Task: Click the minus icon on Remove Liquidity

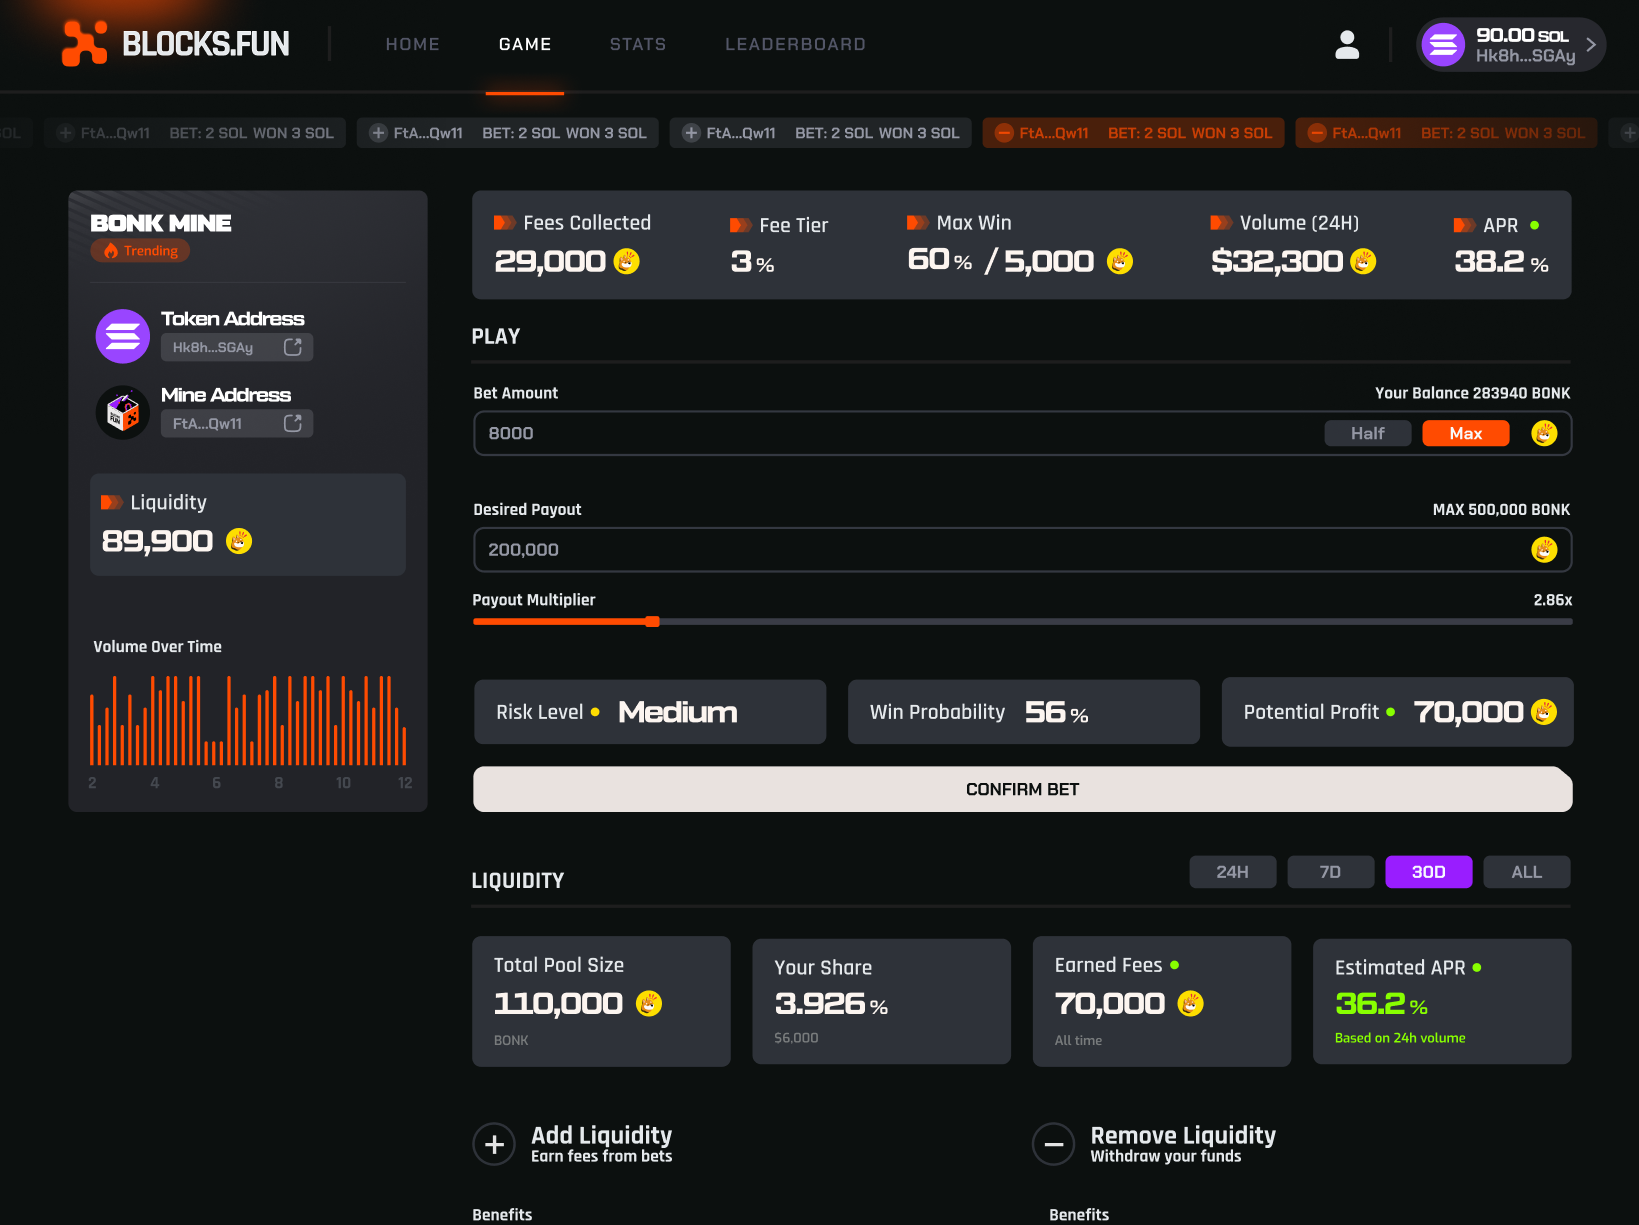Action: tap(1053, 1144)
